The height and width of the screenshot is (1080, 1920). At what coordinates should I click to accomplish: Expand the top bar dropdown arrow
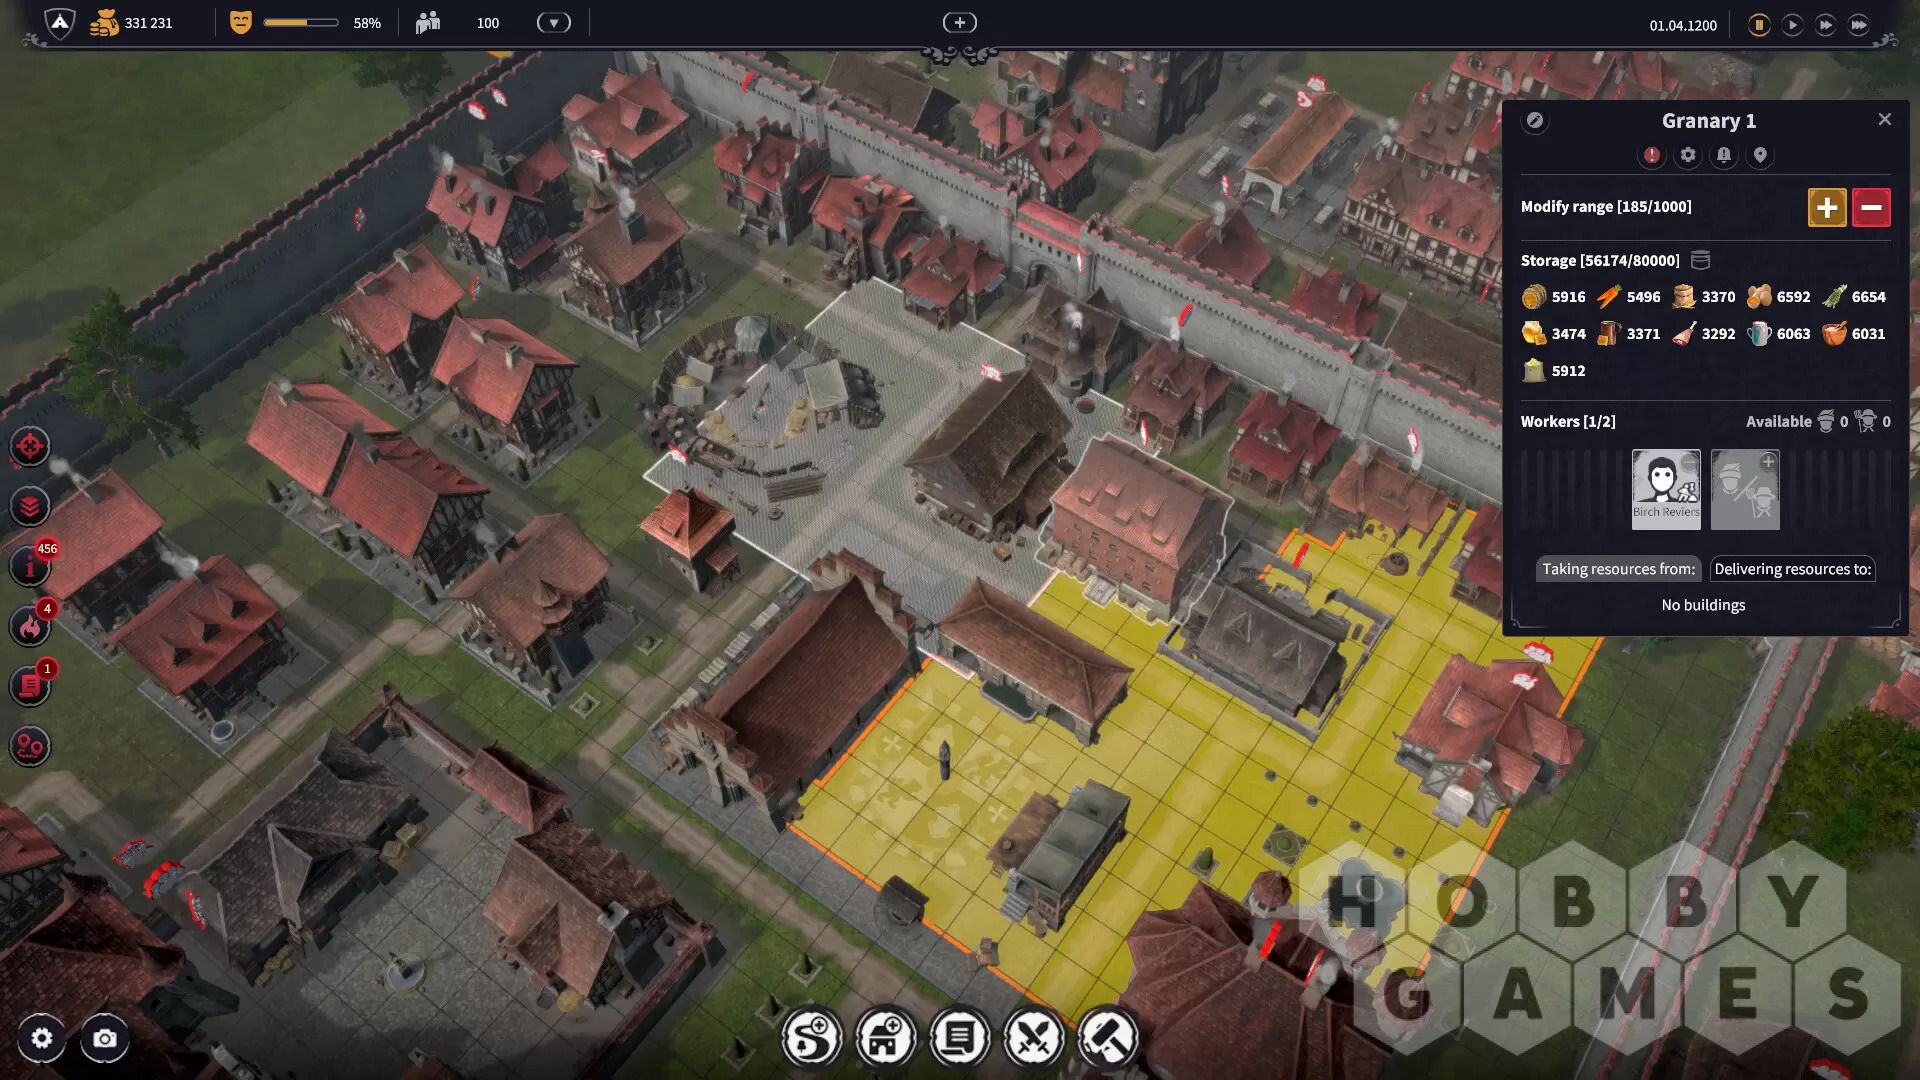pos(554,22)
